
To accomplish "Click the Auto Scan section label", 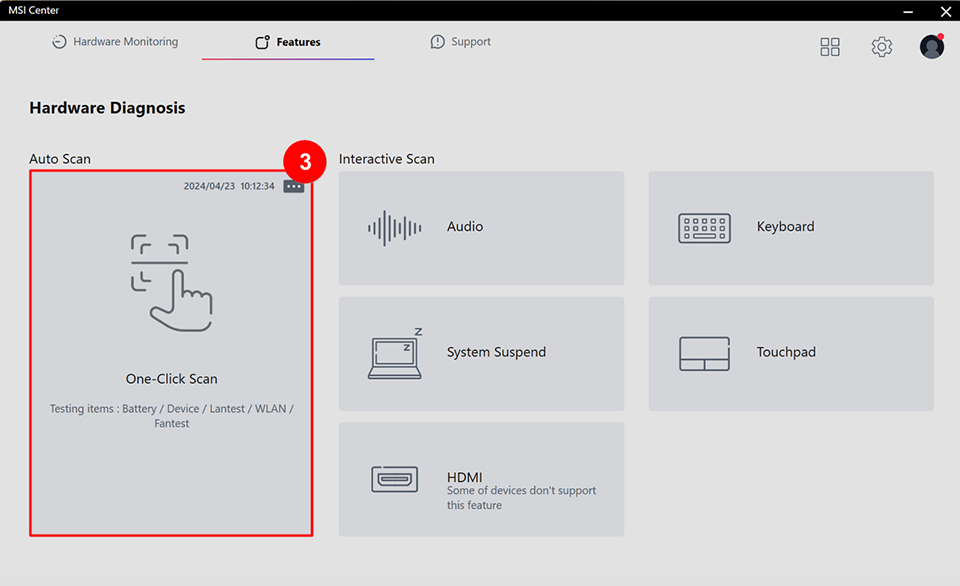I will [x=60, y=159].
